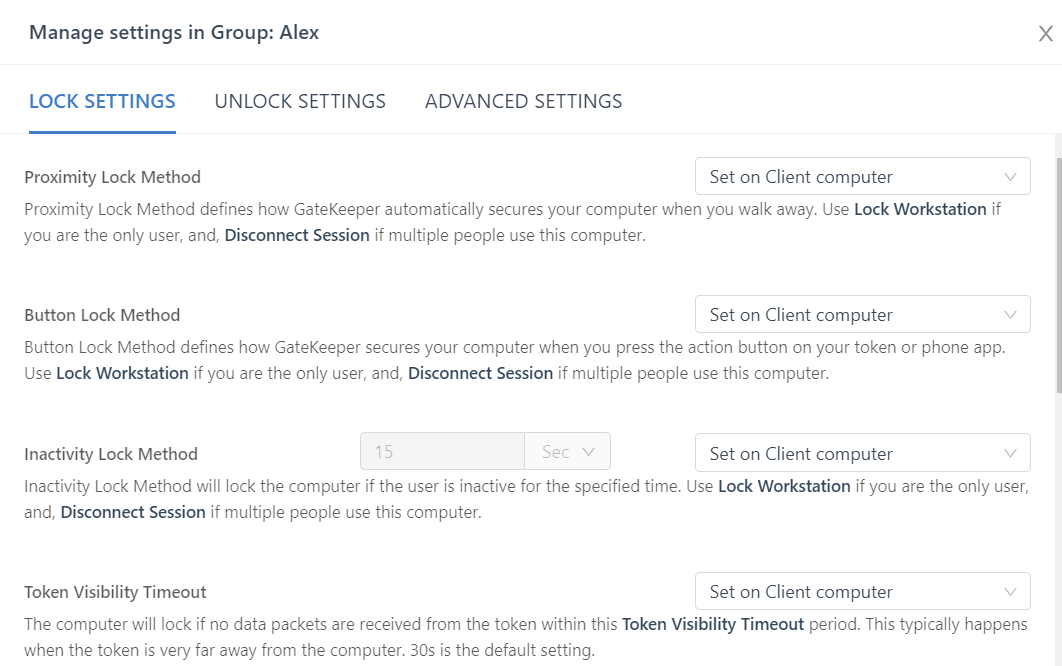Click the Token Visibility Timeout heading
The width and height of the screenshot is (1062, 666).
pyautogui.click(x=115, y=592)
